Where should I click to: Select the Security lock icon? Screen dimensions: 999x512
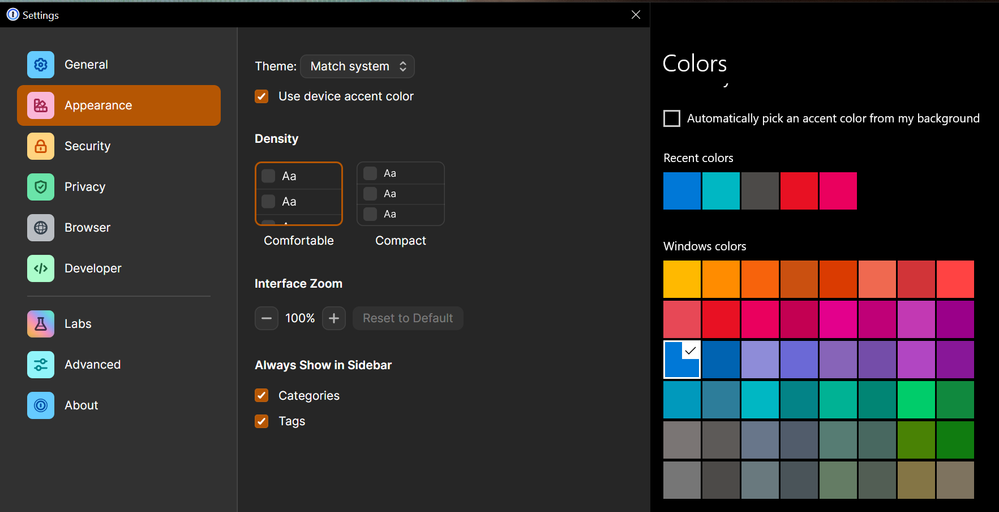point(41,146)
